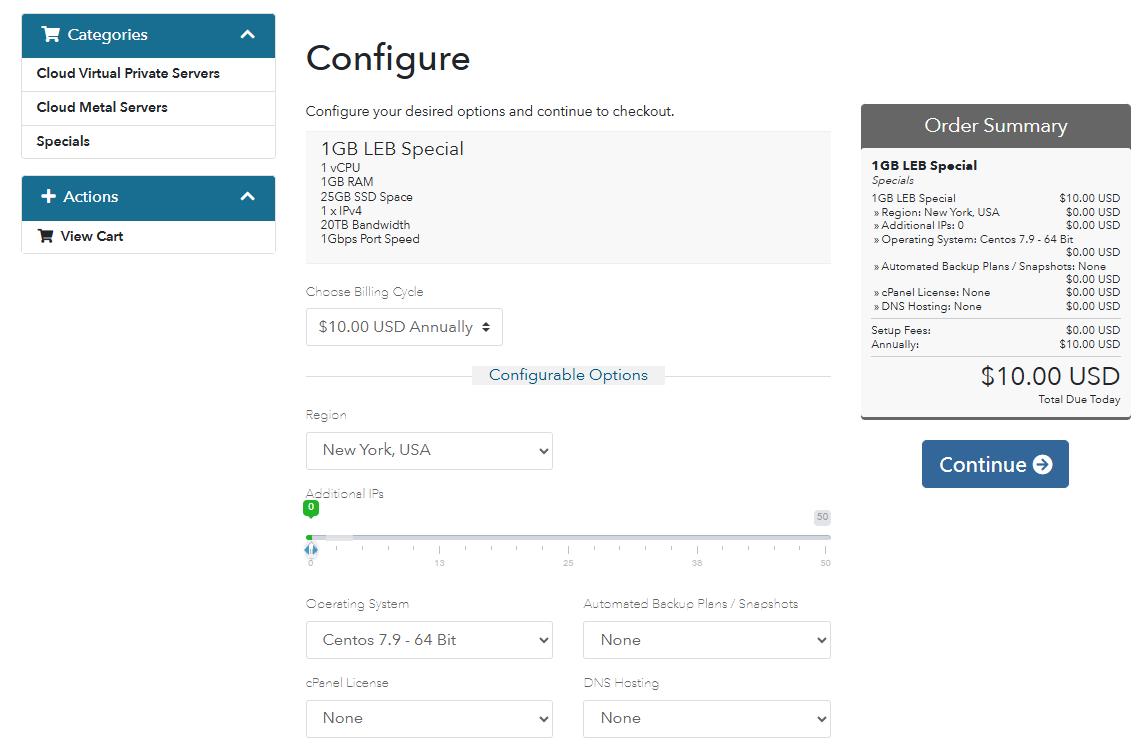
Task: Open Automated Backup Plans dropdown
Action: click(x=706, y=641)
